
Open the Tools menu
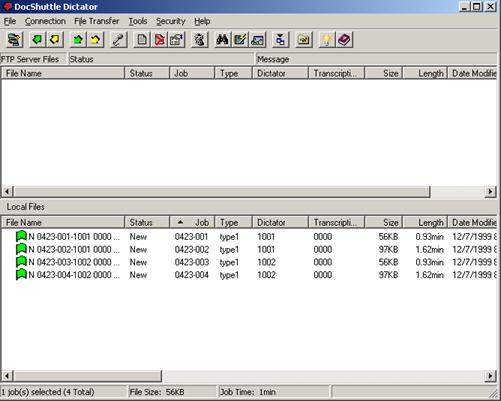[138, 21]
